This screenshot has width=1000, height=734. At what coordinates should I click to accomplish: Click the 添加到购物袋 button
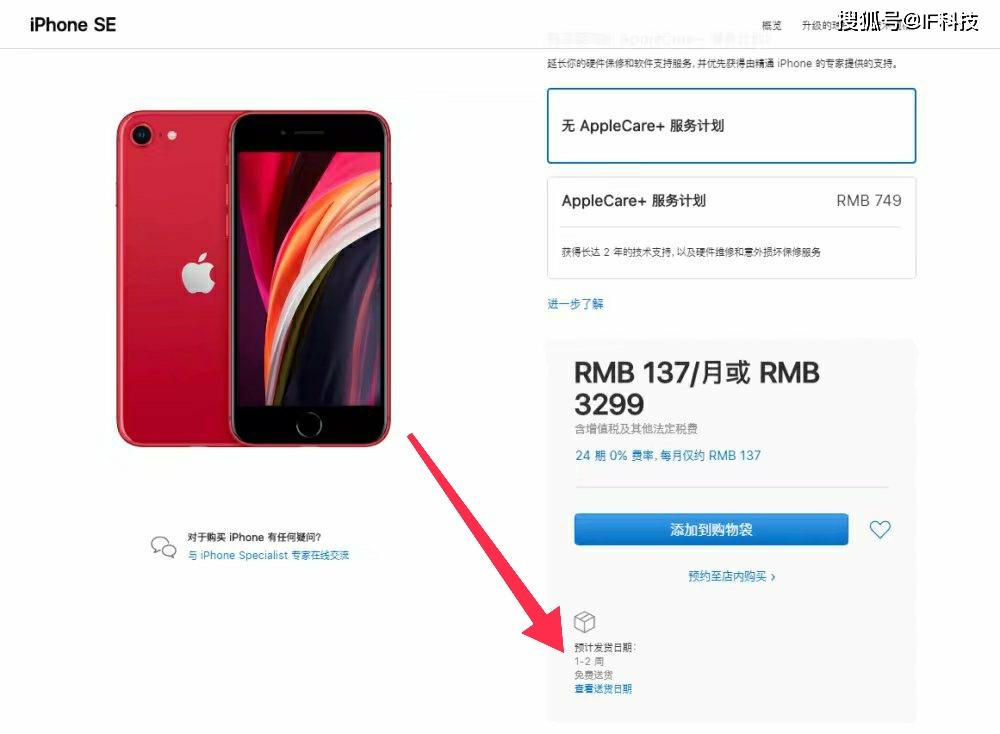tap(711, 529)
